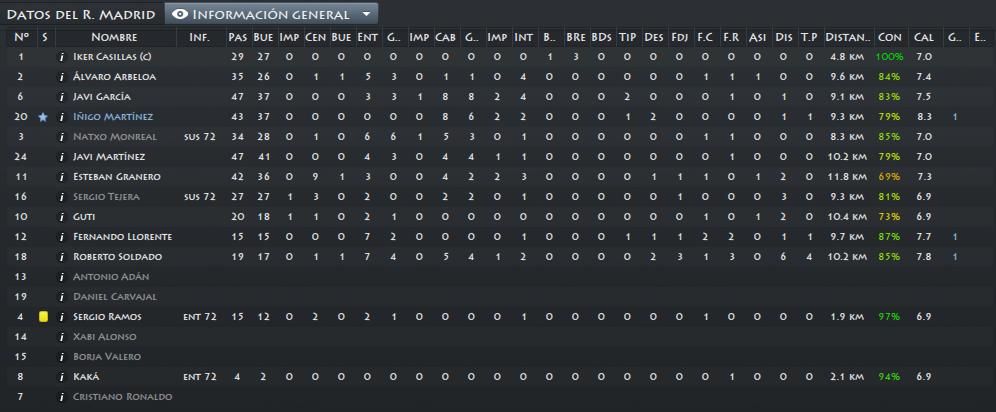Sort by Nº shirt number column

point(22,37)
